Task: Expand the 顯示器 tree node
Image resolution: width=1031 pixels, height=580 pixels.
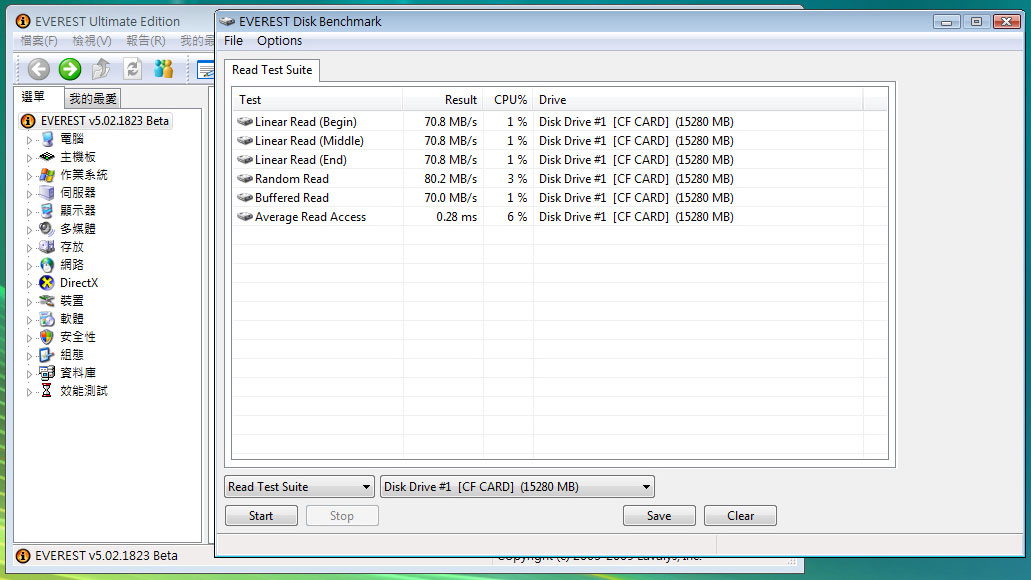Action: (29, 212)
